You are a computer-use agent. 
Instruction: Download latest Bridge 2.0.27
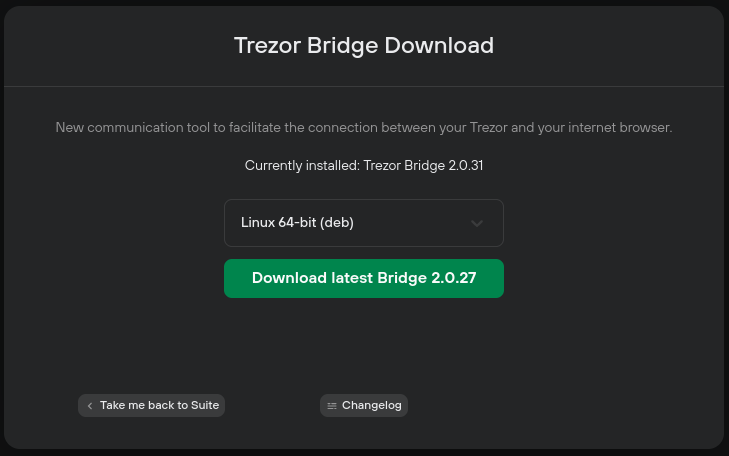[x=364, y=278]
